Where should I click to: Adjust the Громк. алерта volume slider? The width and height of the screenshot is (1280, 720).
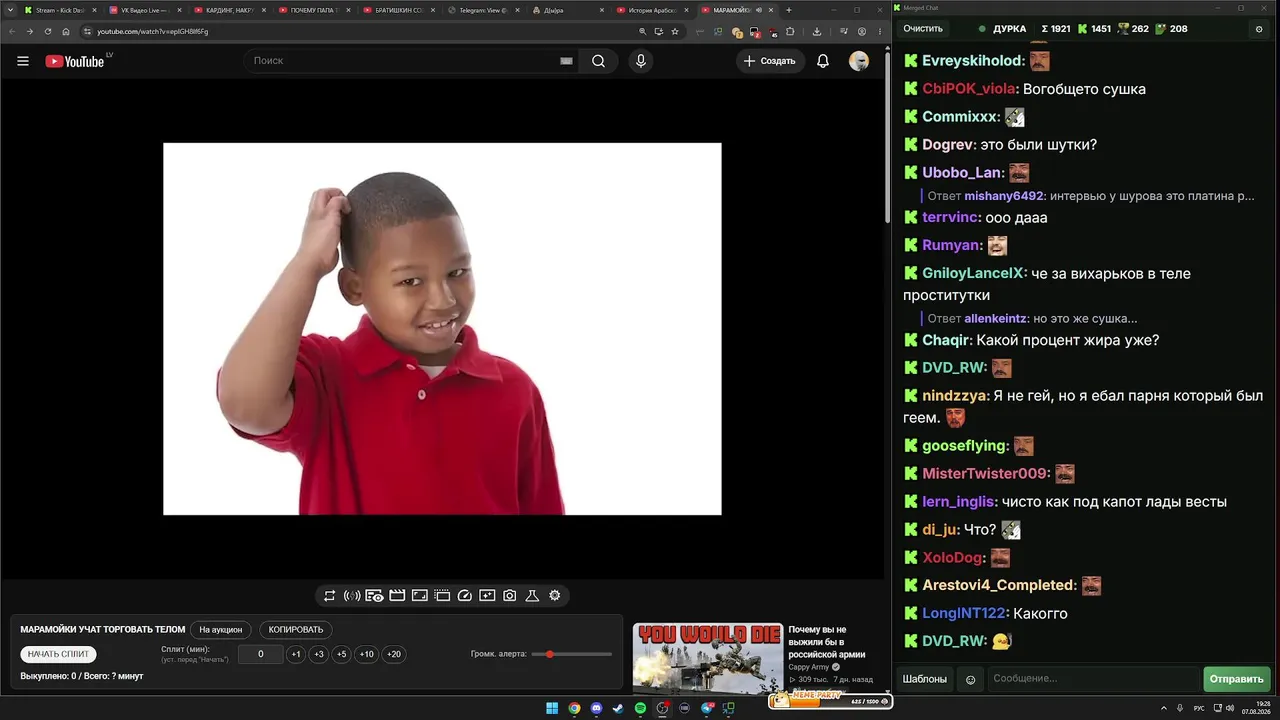tap(572, 654)
